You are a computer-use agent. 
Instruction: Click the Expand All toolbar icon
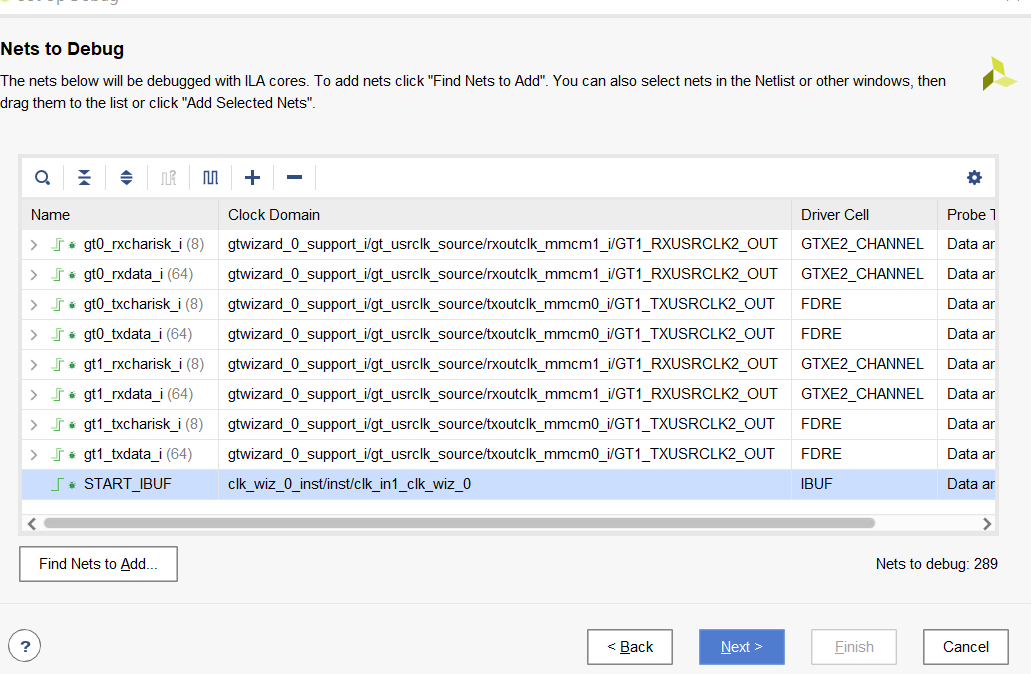click(126, 178)
